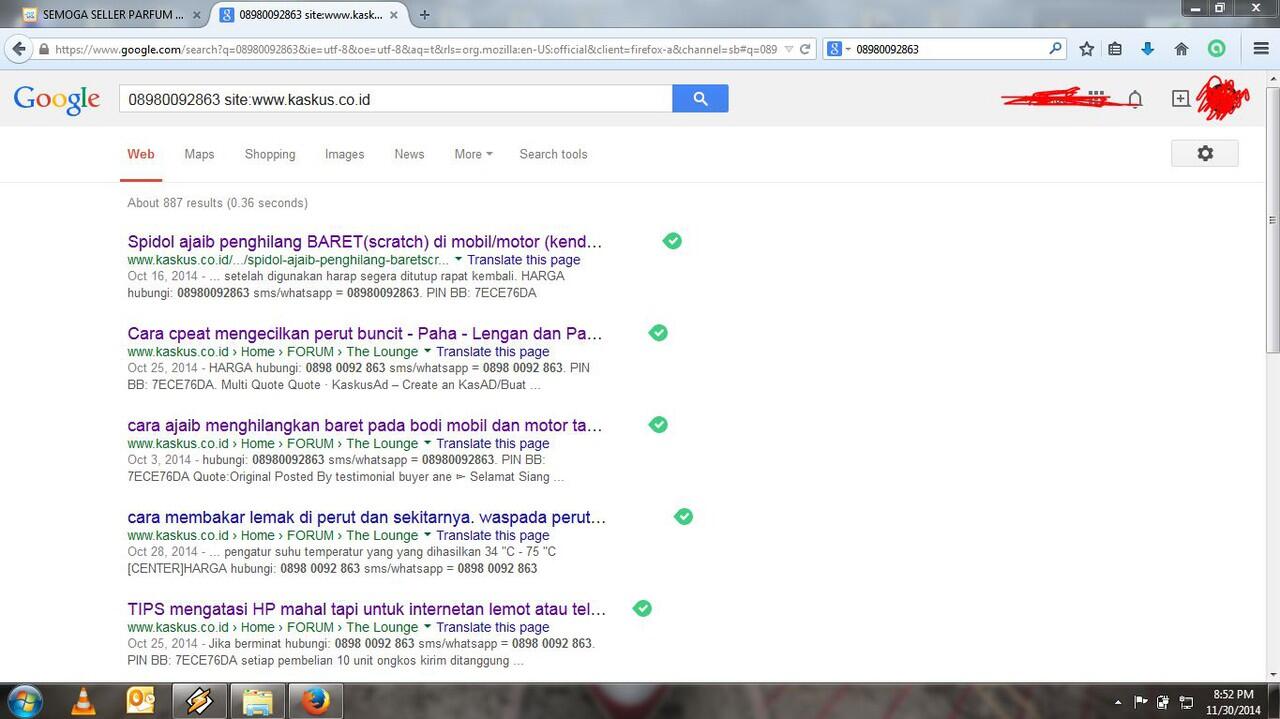This screenshot has height=719, width=1280.
Task: Click the page vertical scrollbar
Action: 1272,220
